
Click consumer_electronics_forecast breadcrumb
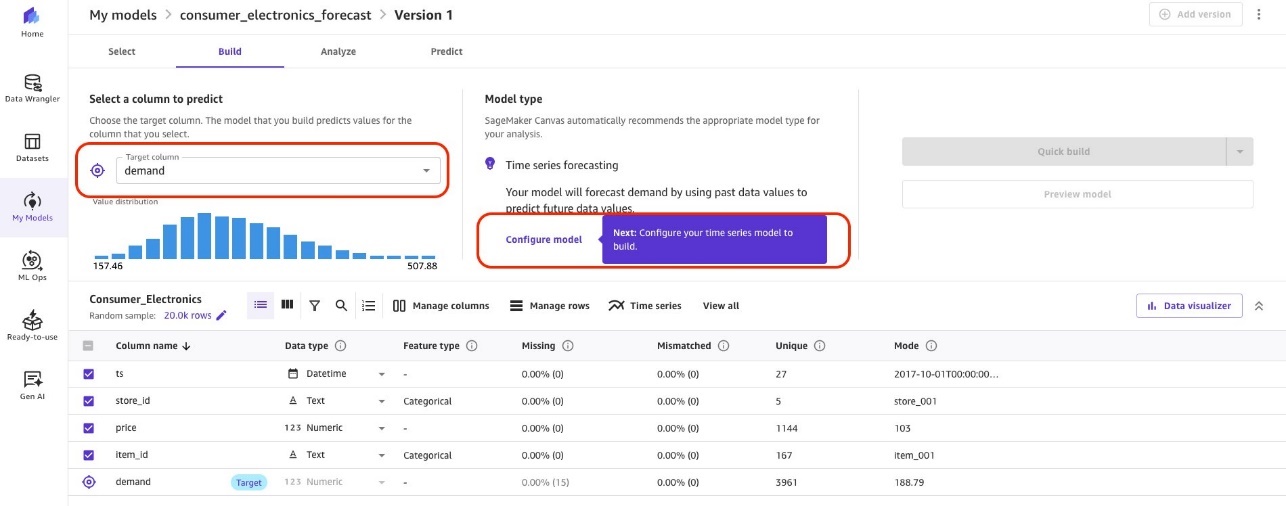(x=275, y=15)
